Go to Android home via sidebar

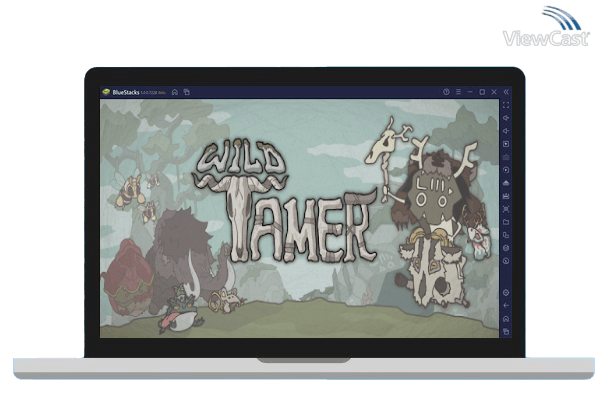coord(506,319)
